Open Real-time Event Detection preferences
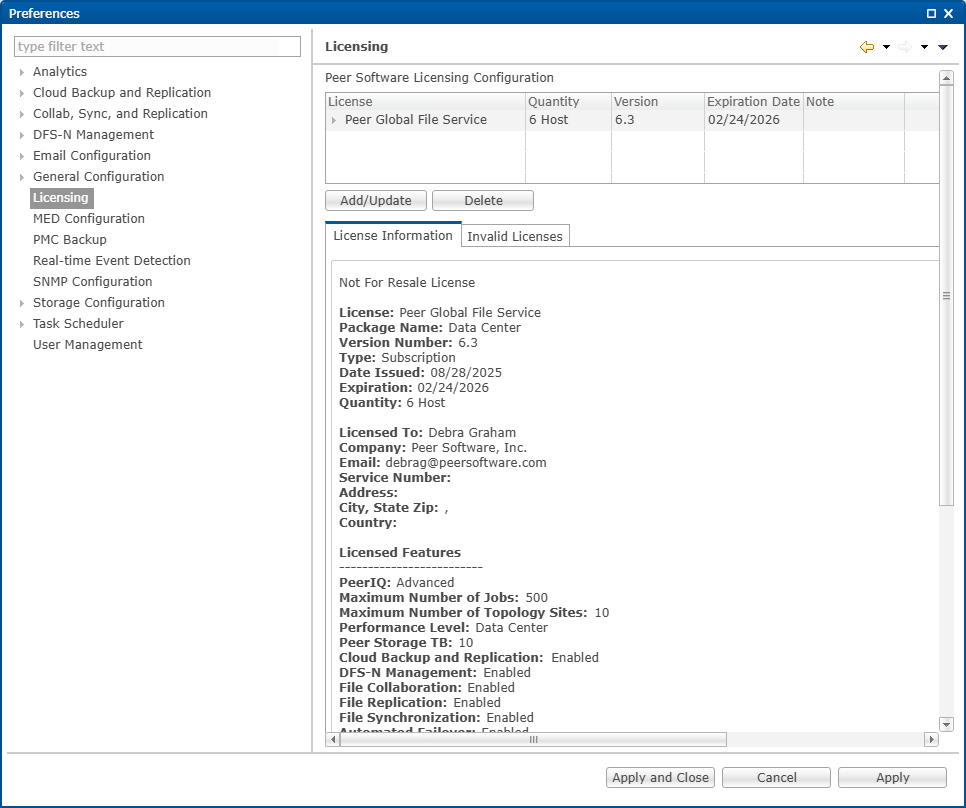 coord(112,261)
